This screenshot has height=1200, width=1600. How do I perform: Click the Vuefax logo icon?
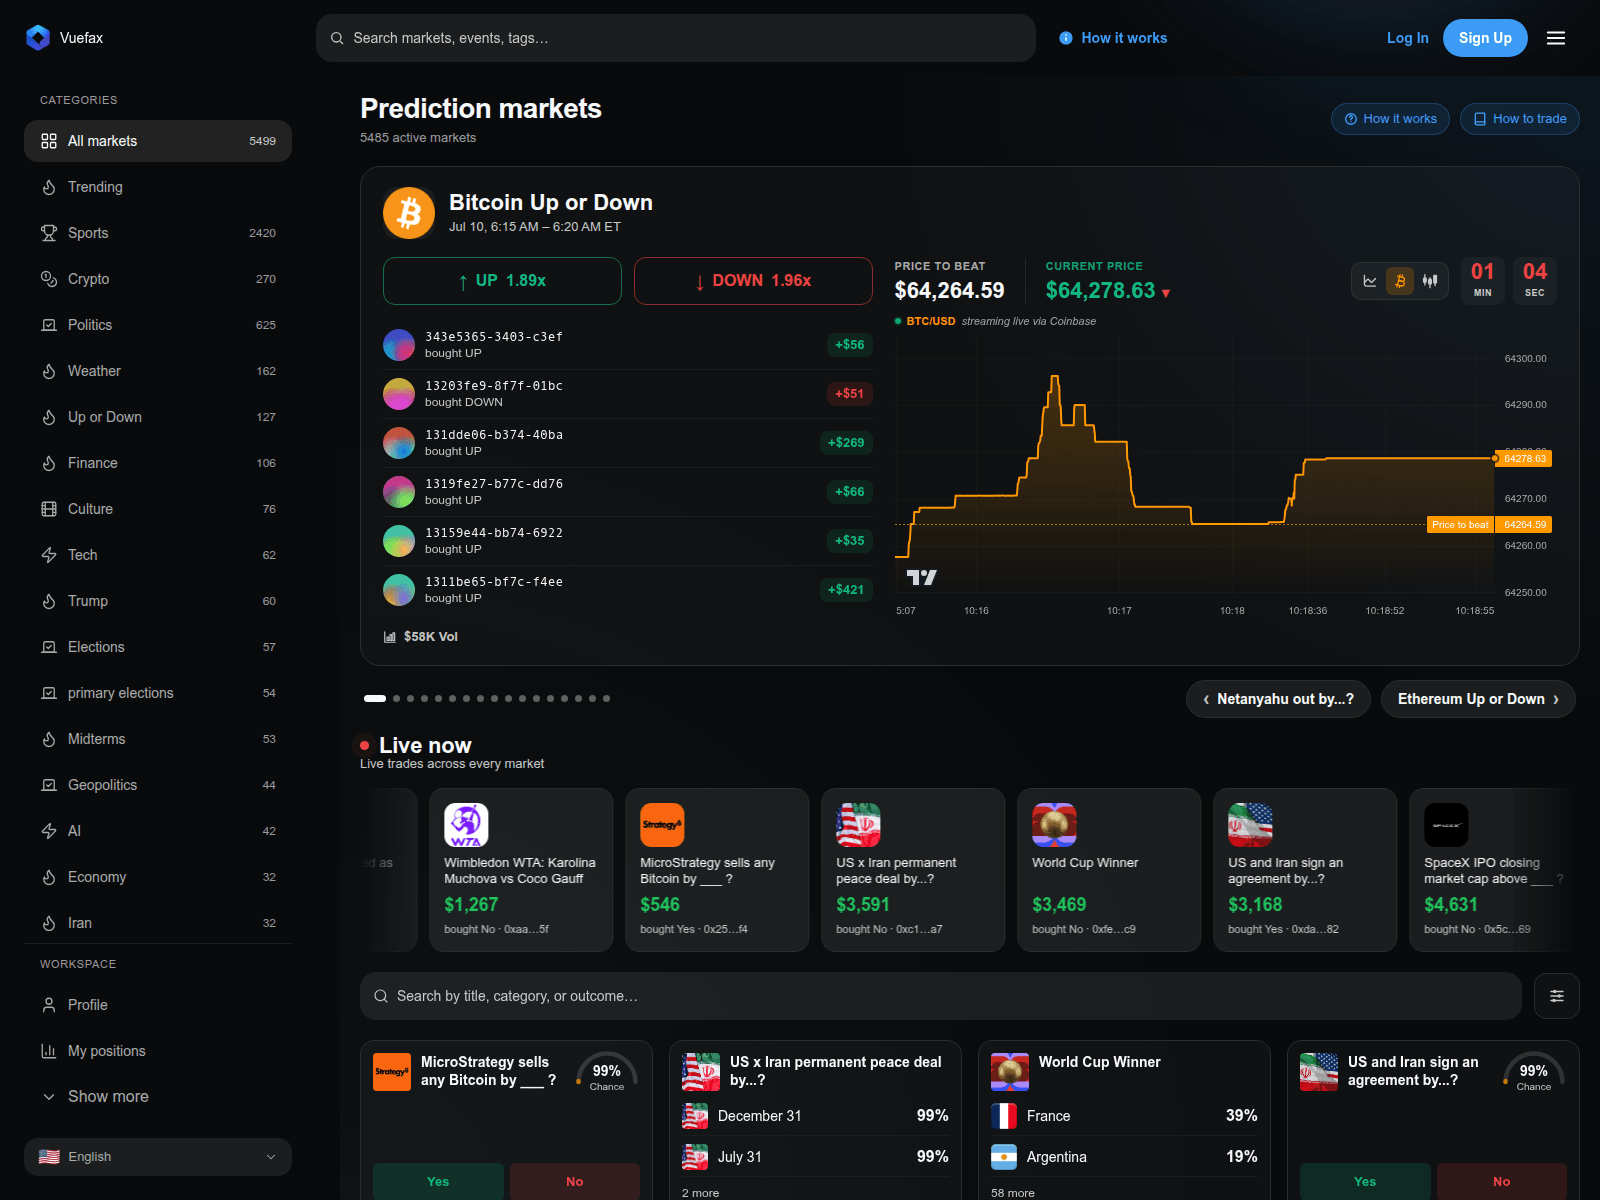coord(38,38)
